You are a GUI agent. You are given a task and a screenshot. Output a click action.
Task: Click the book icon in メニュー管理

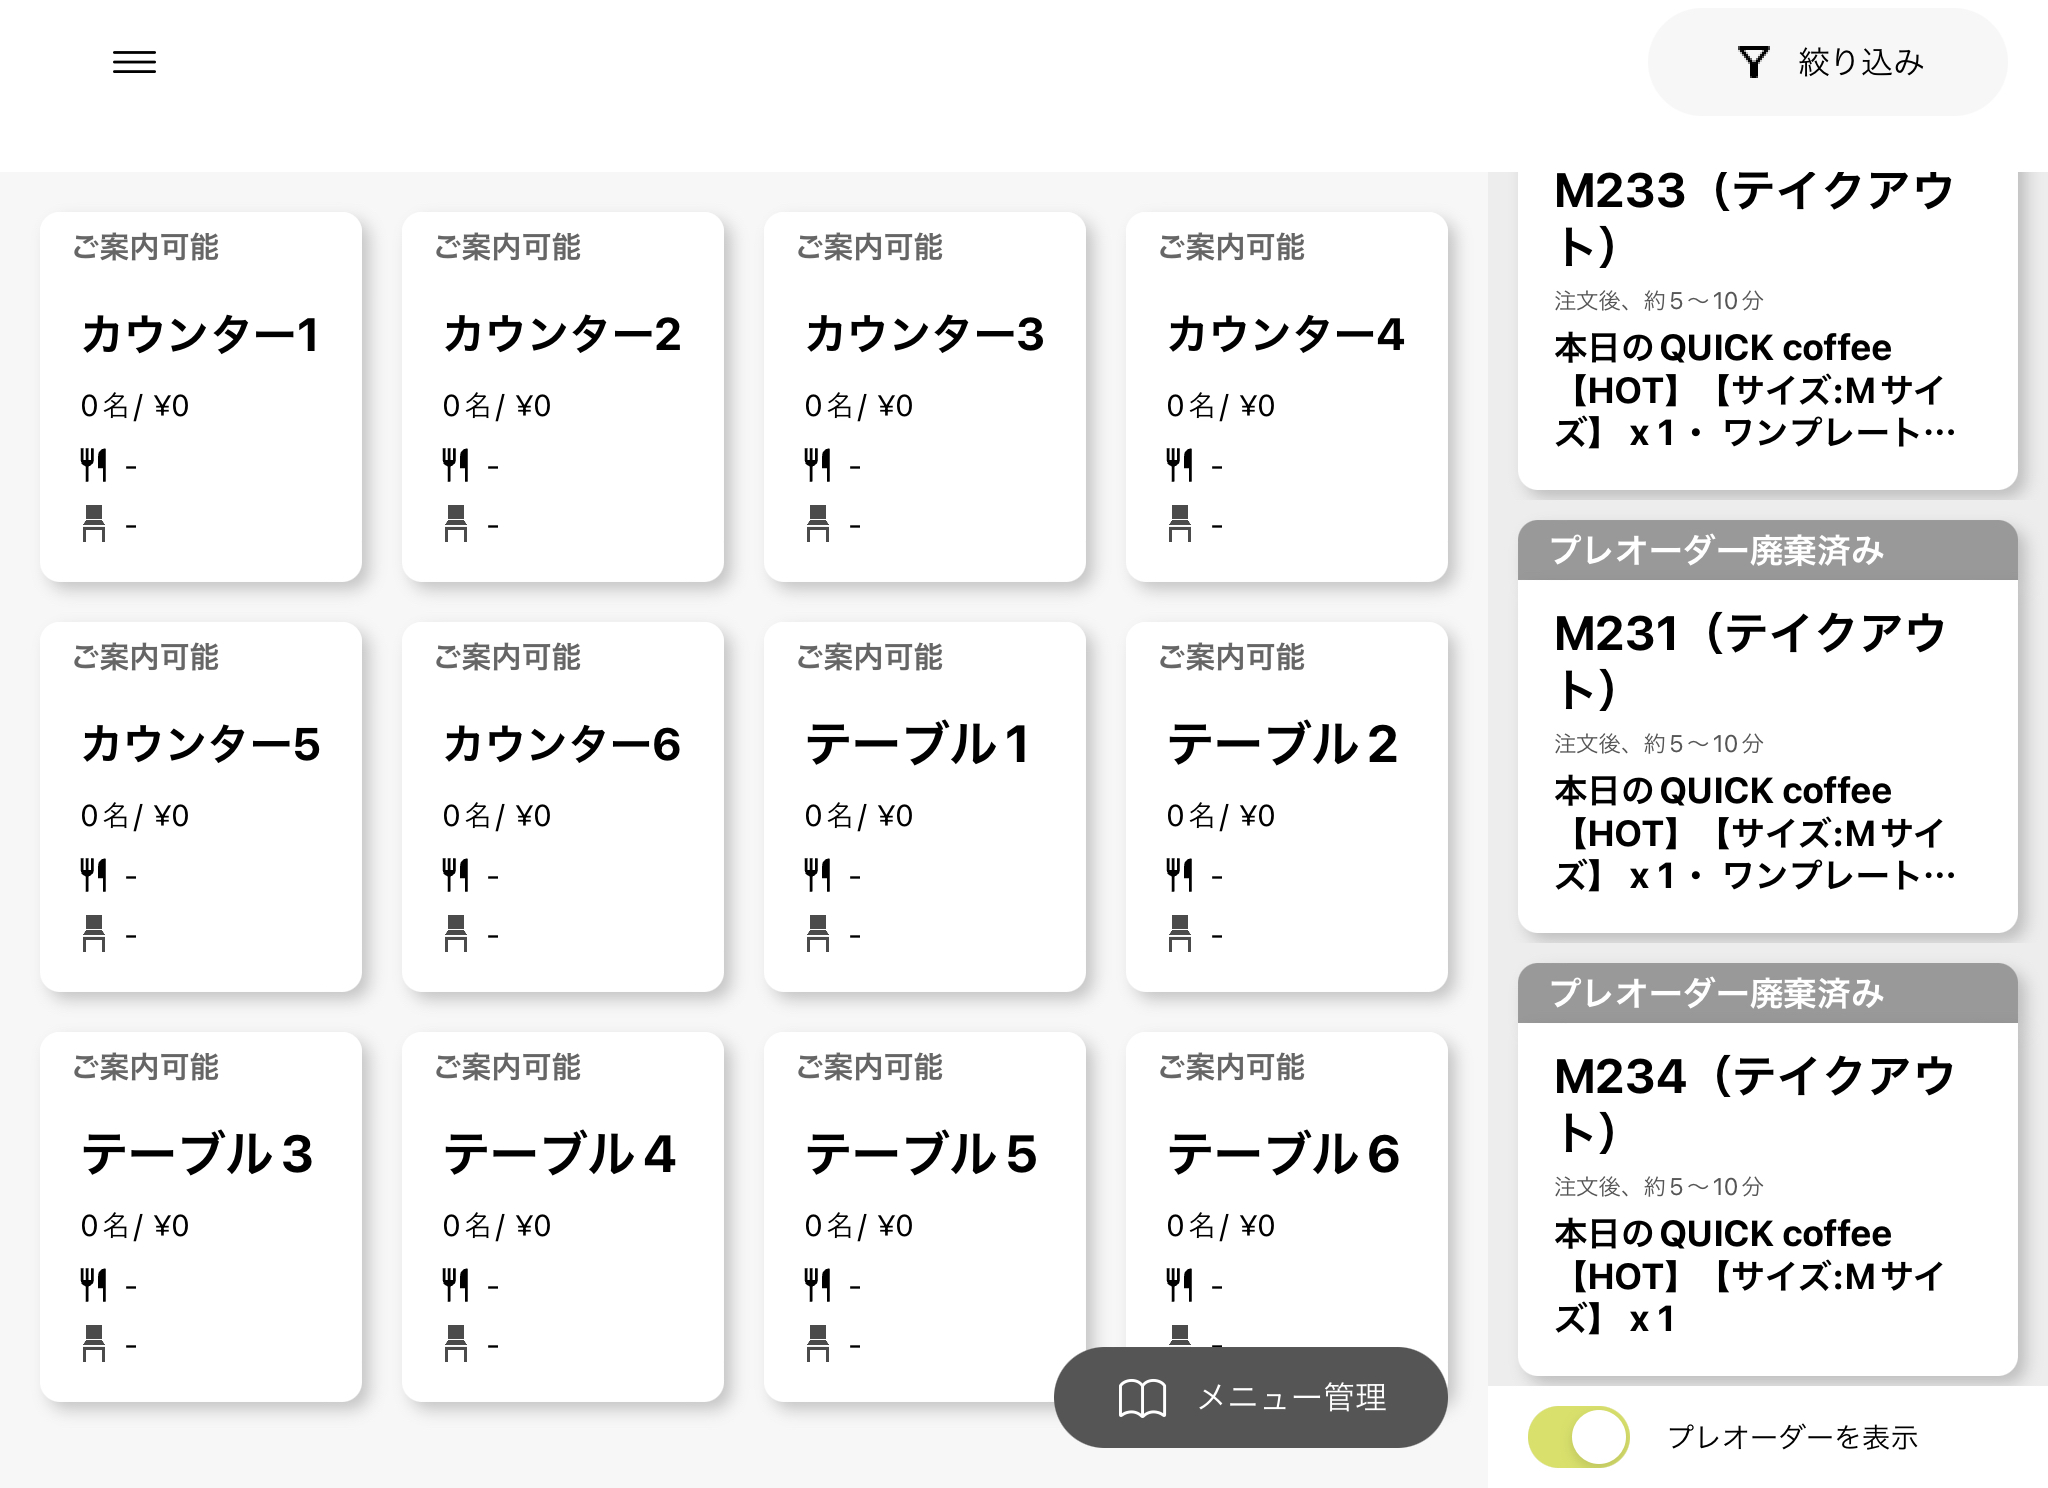(x=1142, y=1397)
